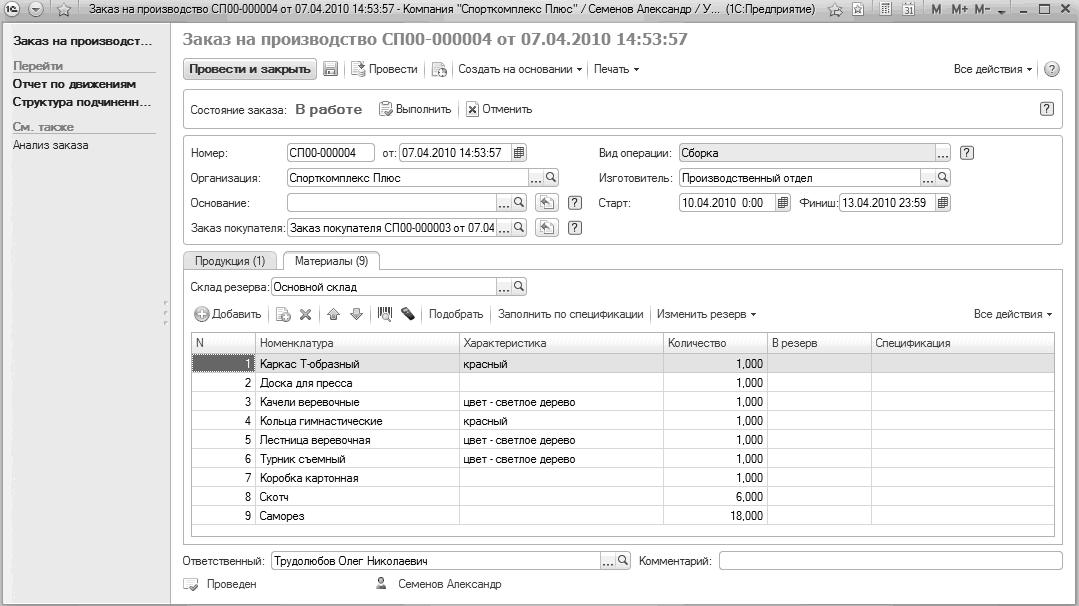This screenshot has width=1079, height=606.
Task: Open calendar picker for Старт date
Action: 783,203
